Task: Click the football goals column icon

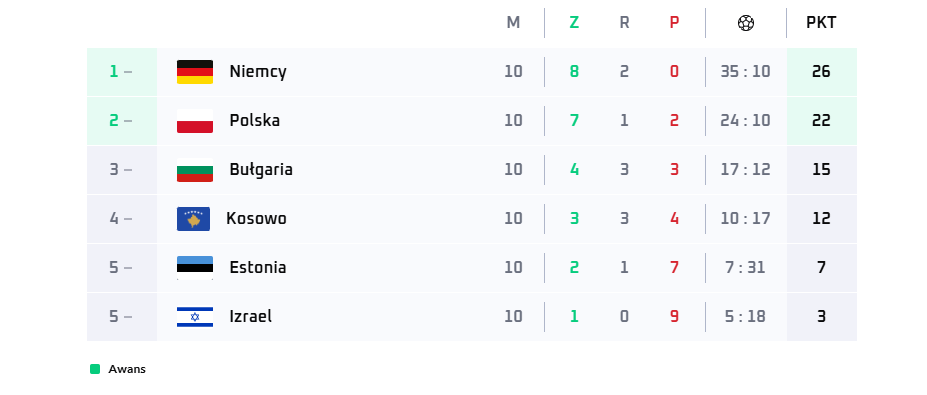Action: pos(746,23)
